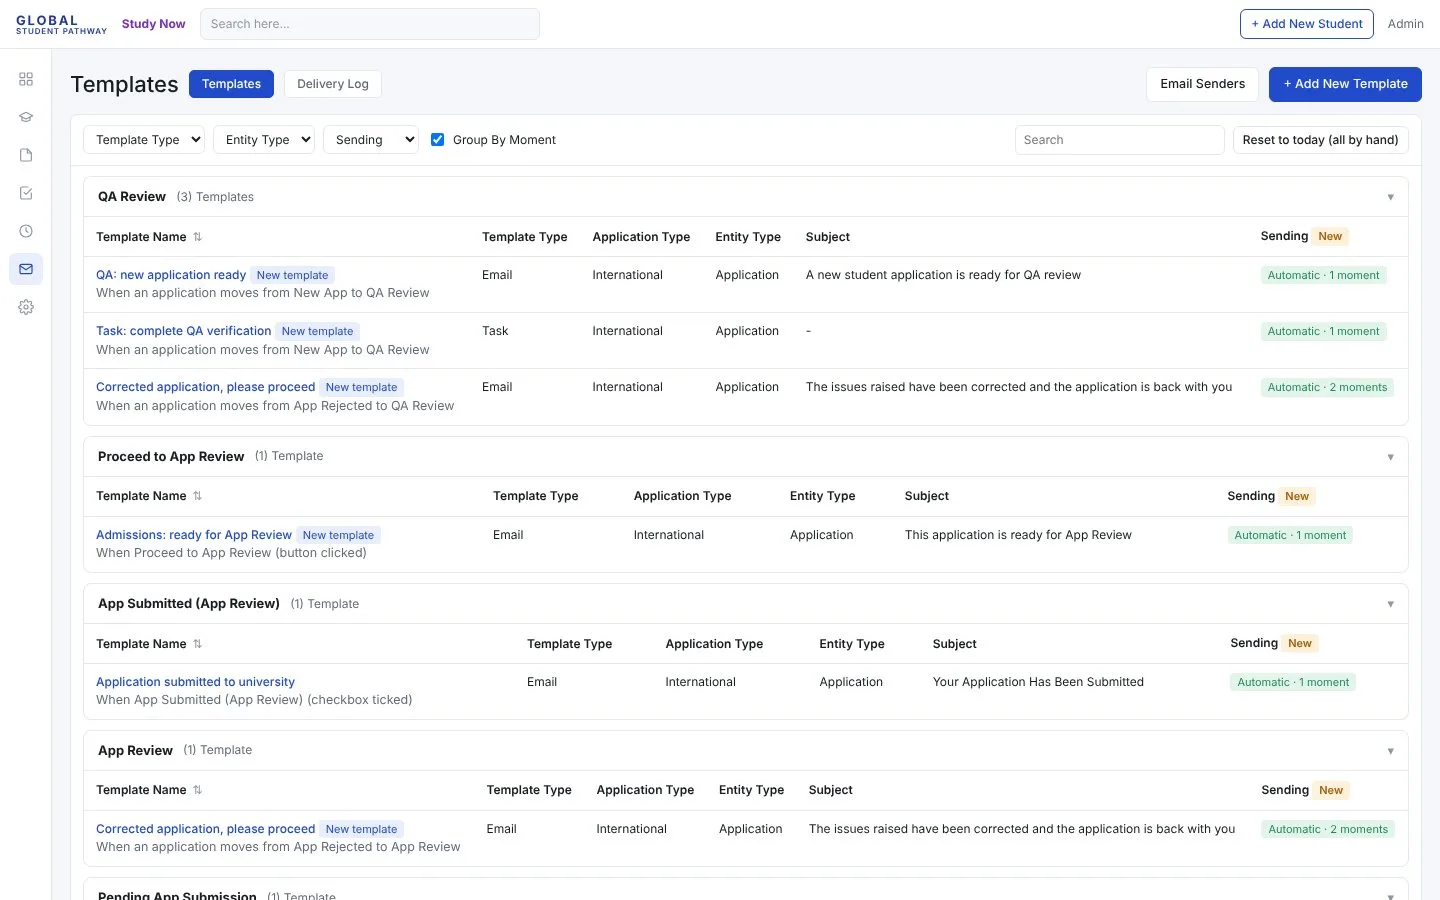Open the Template Type filter dropdown

tap(144, 140)
